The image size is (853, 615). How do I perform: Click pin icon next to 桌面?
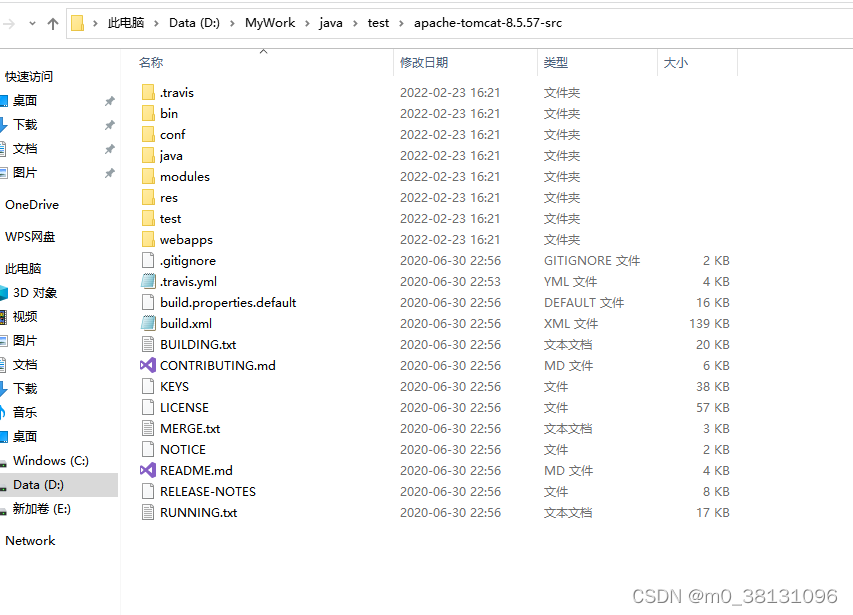pyautogui.click(x=110, y=101)
